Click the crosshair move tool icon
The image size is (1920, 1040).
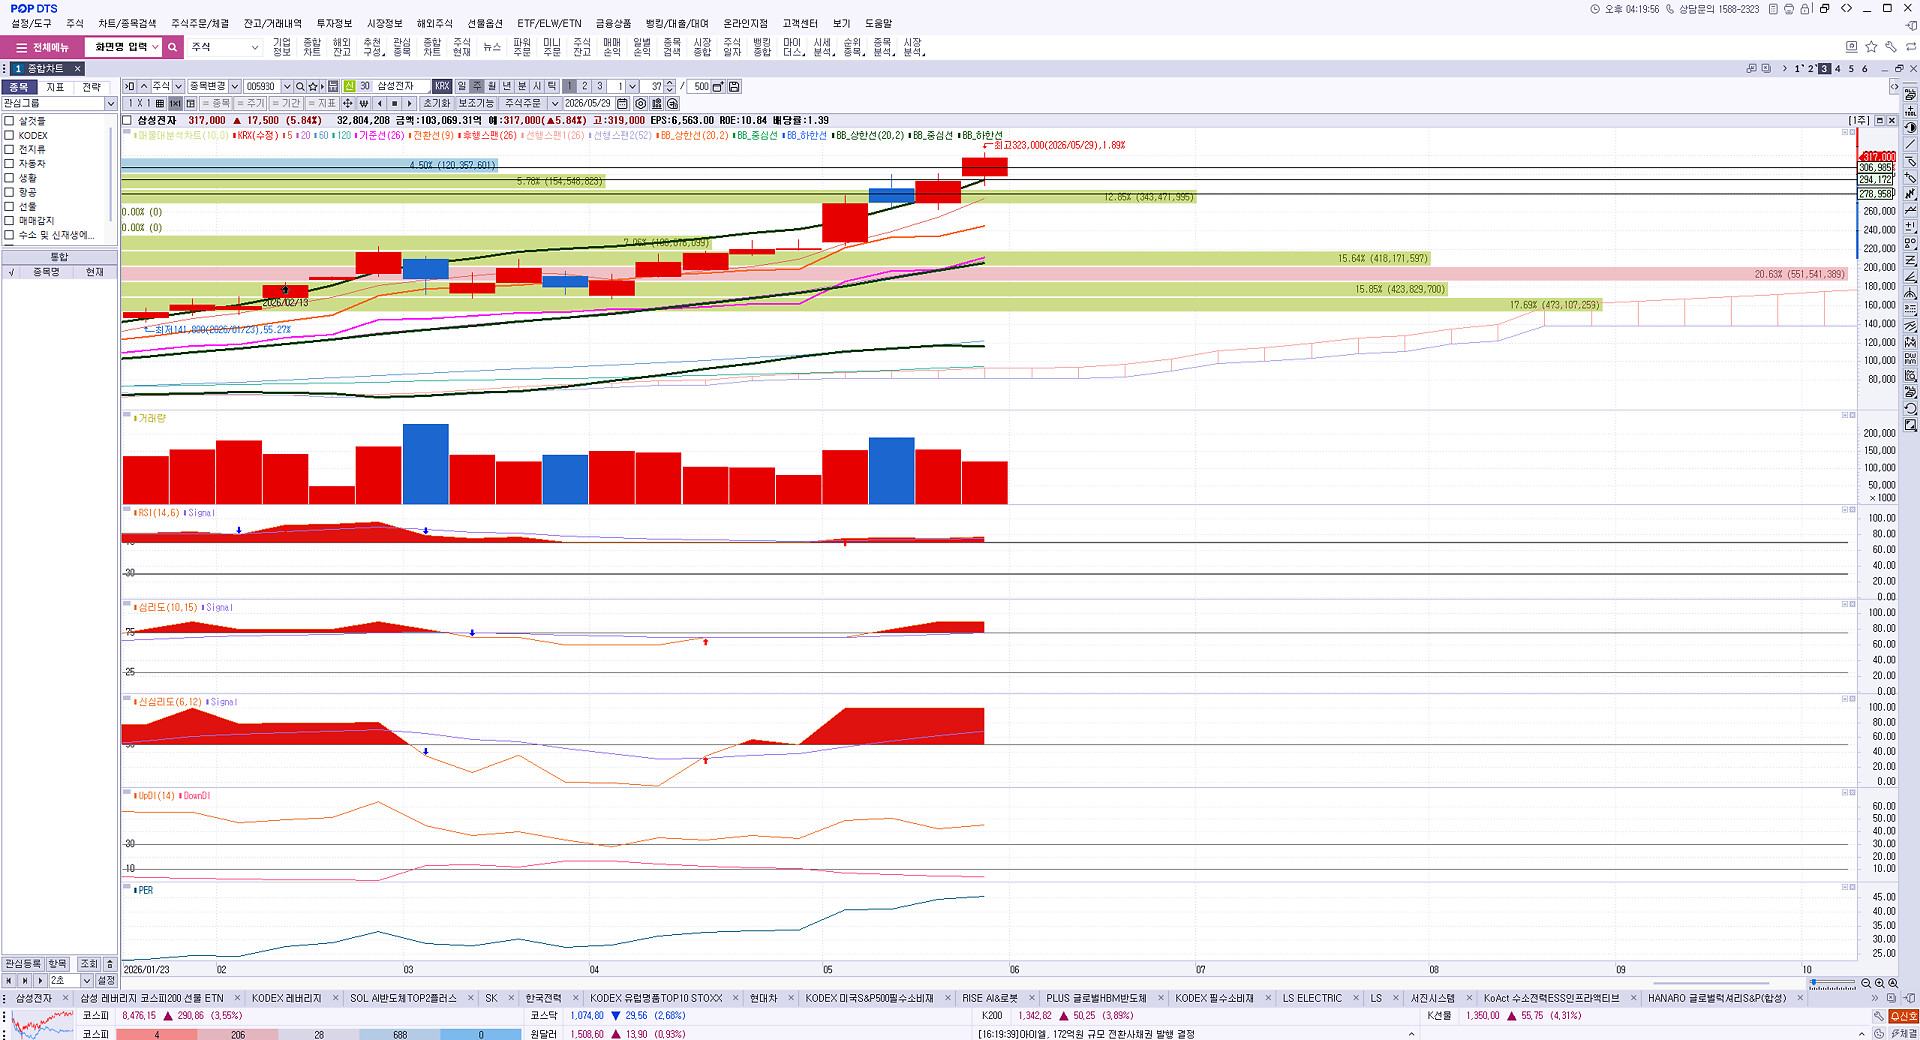[347, 103]
